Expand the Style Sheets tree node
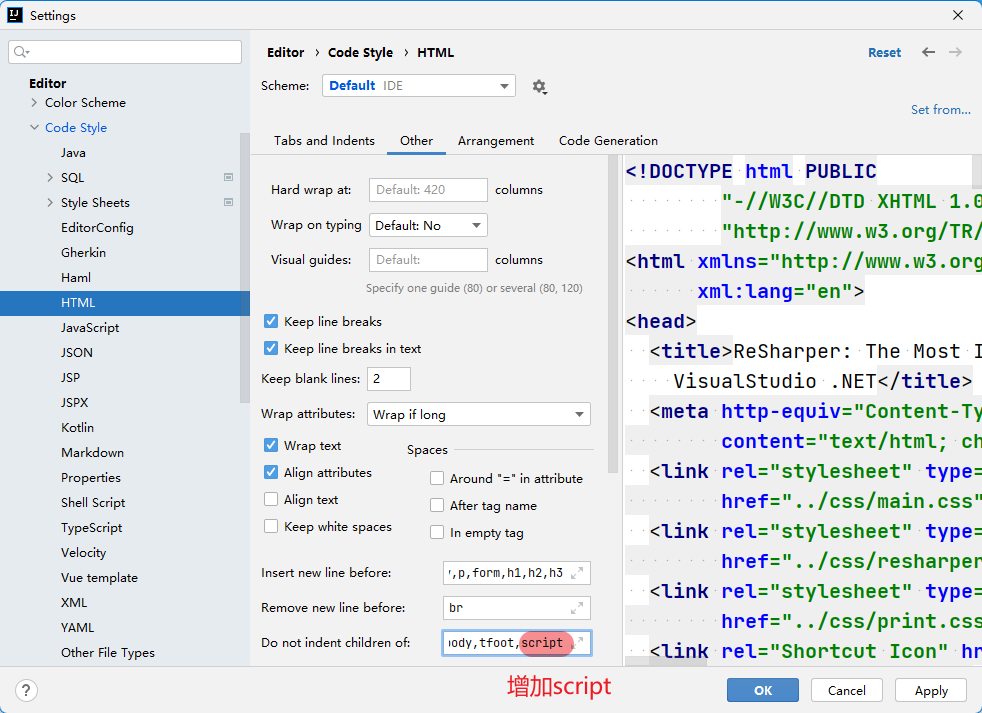Screen dimensions: 982x713 click(x=50, y=202)
